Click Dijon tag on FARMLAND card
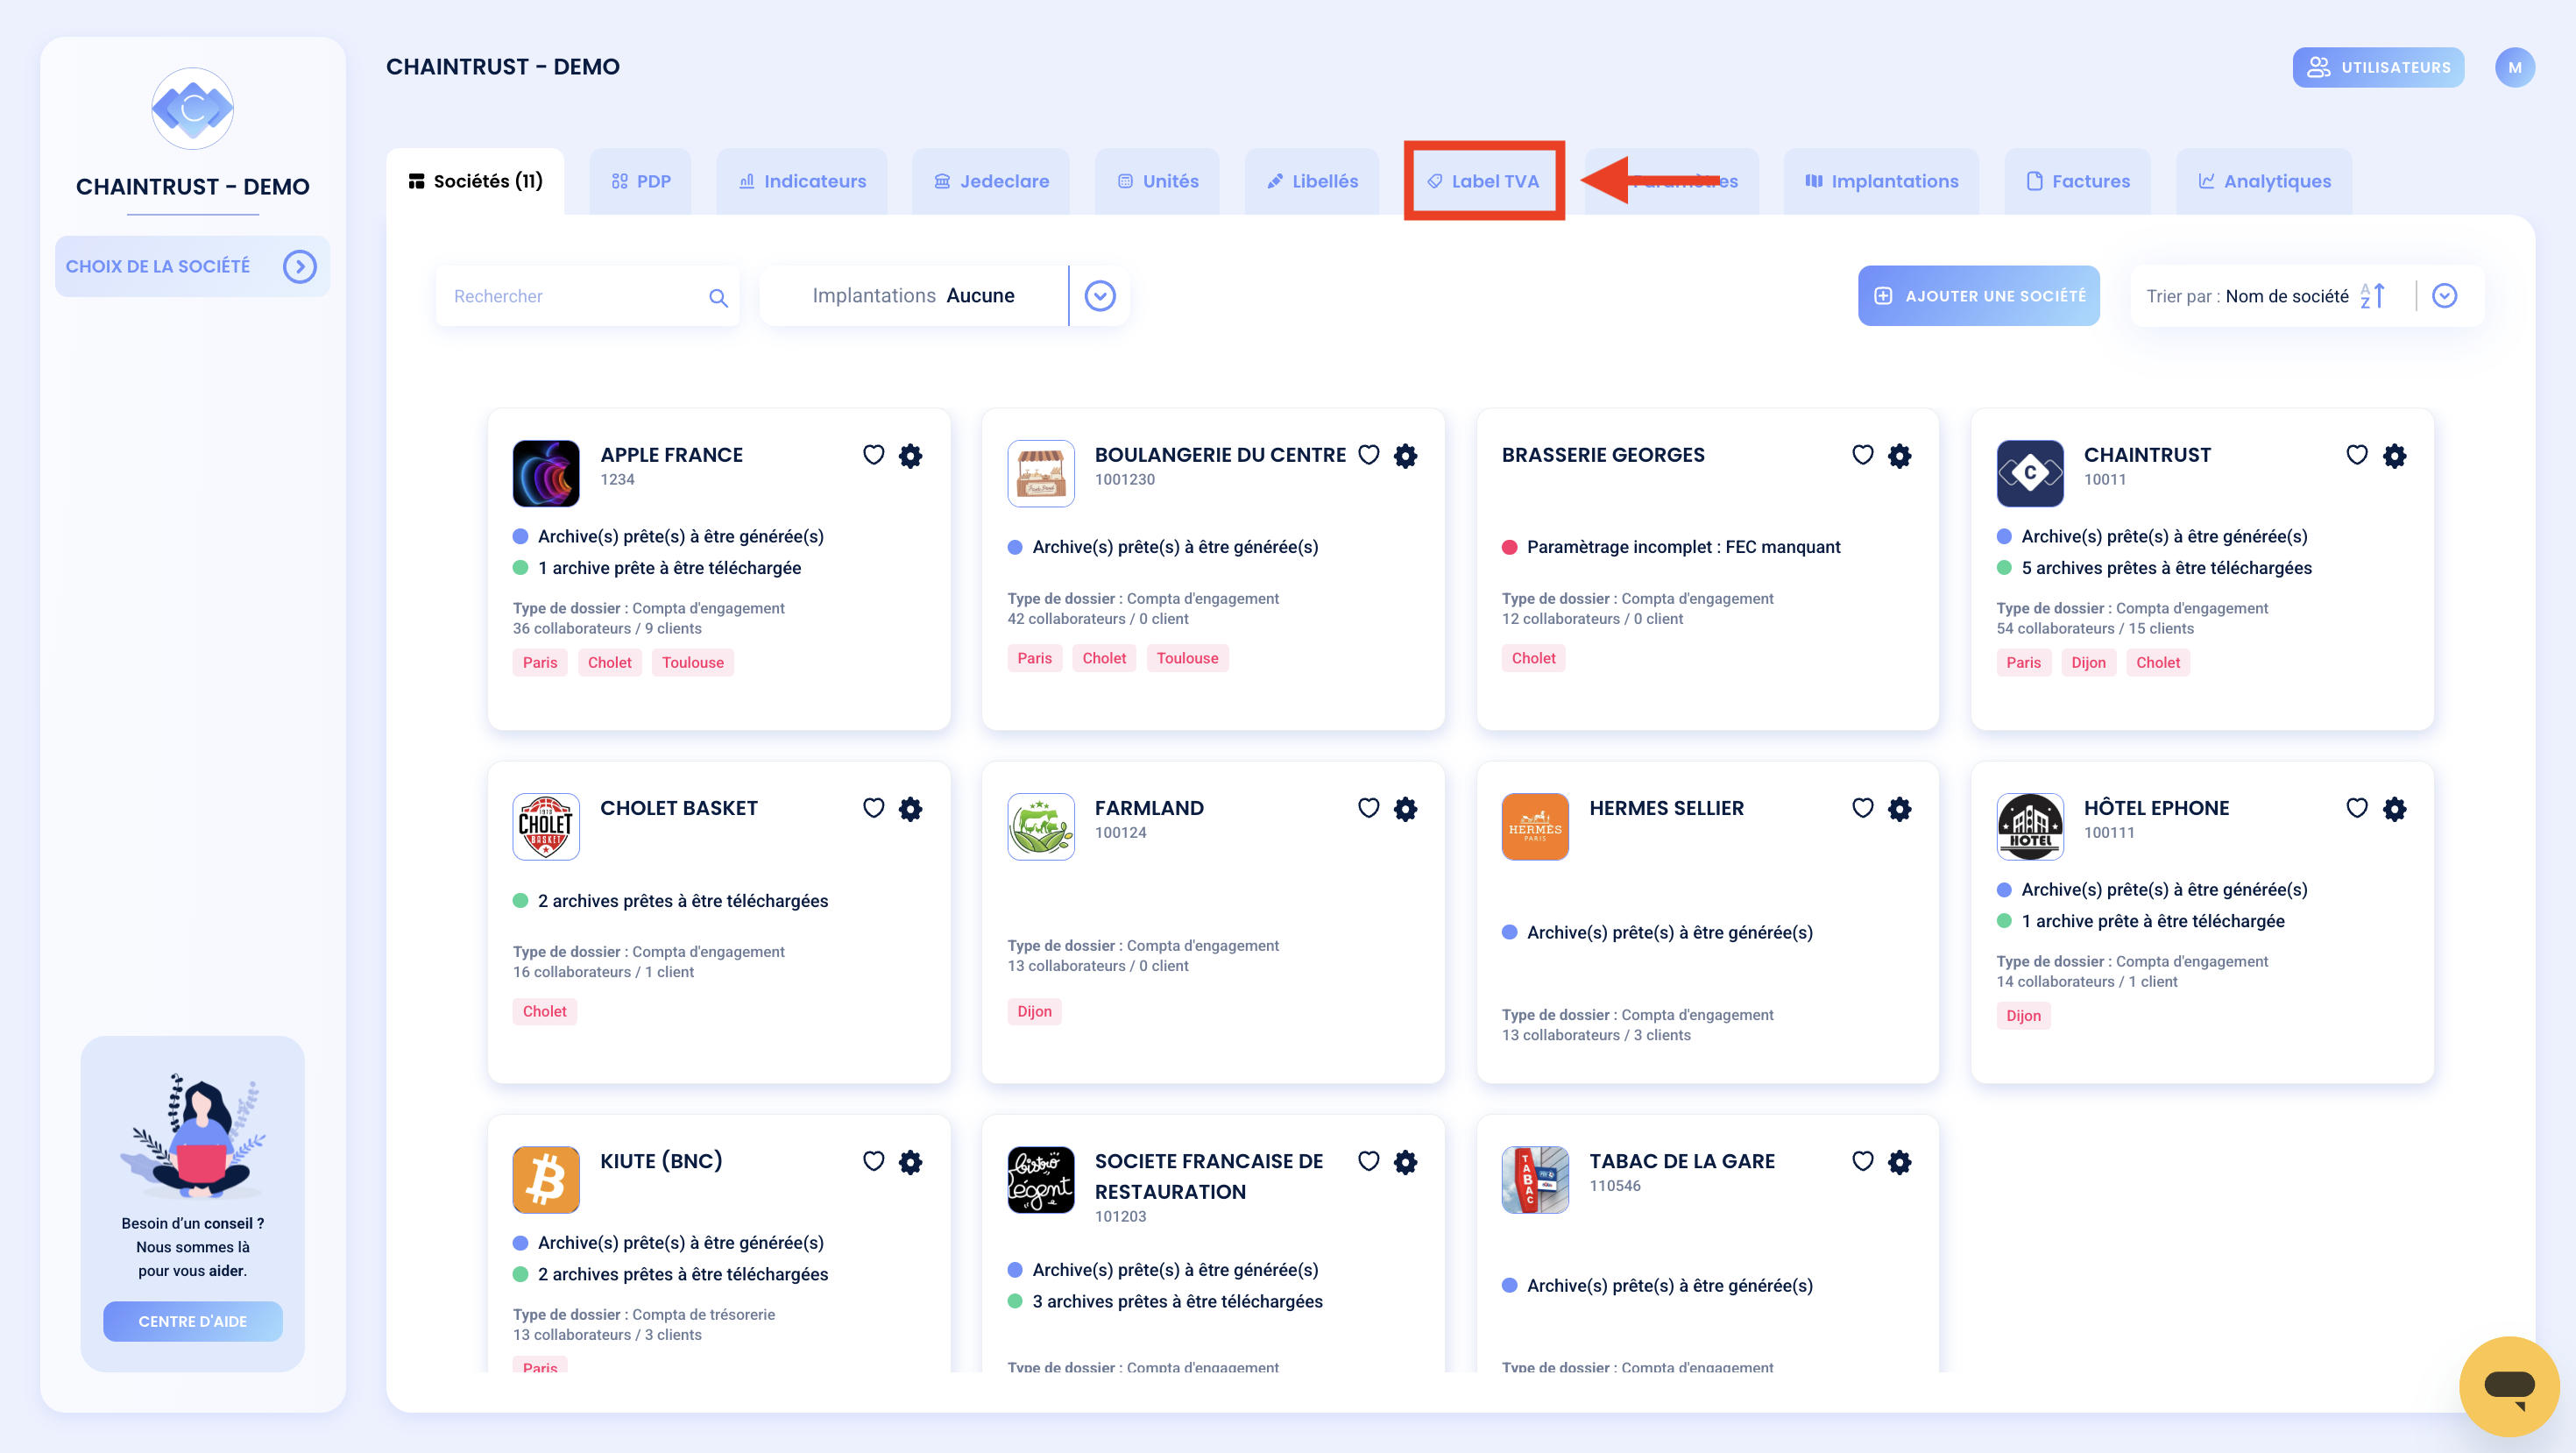Viewport: 2576px width, 1453px height. (x=1034, y=1011)
